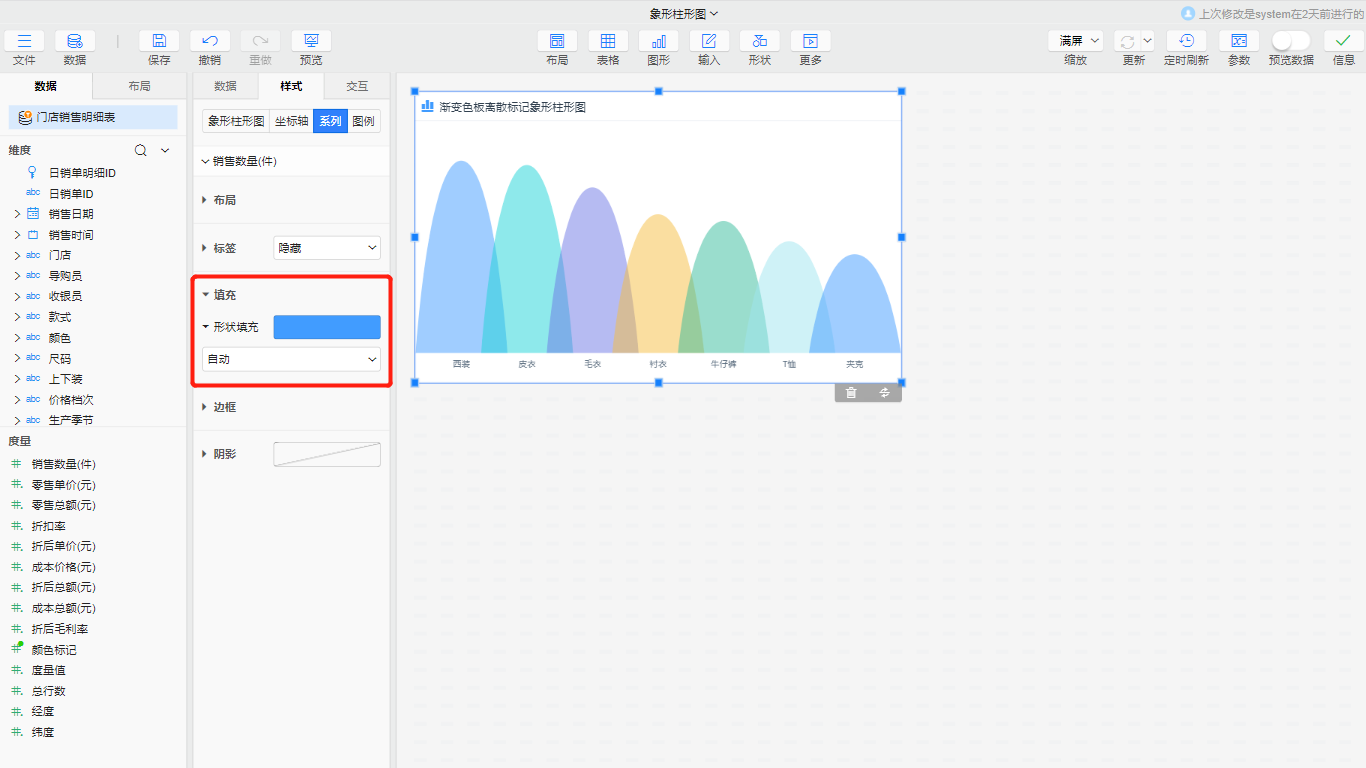Open the Table component icon
Viewport: 1366px width, 768px height.
608,41
